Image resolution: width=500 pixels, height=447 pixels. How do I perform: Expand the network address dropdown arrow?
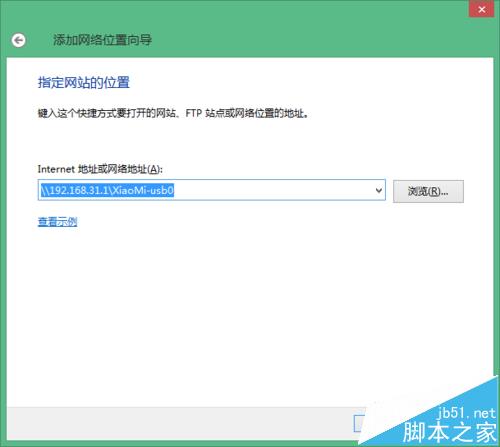tap(379, 190)
